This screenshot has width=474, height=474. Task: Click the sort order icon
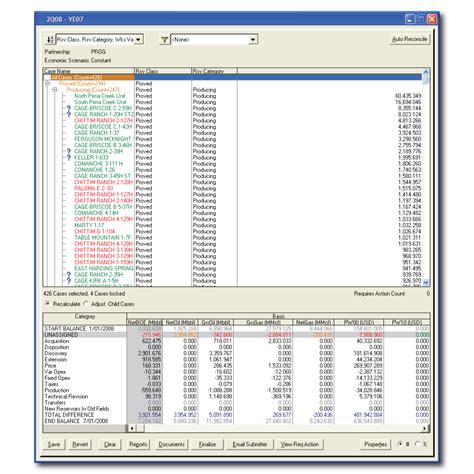click(50, 40)
